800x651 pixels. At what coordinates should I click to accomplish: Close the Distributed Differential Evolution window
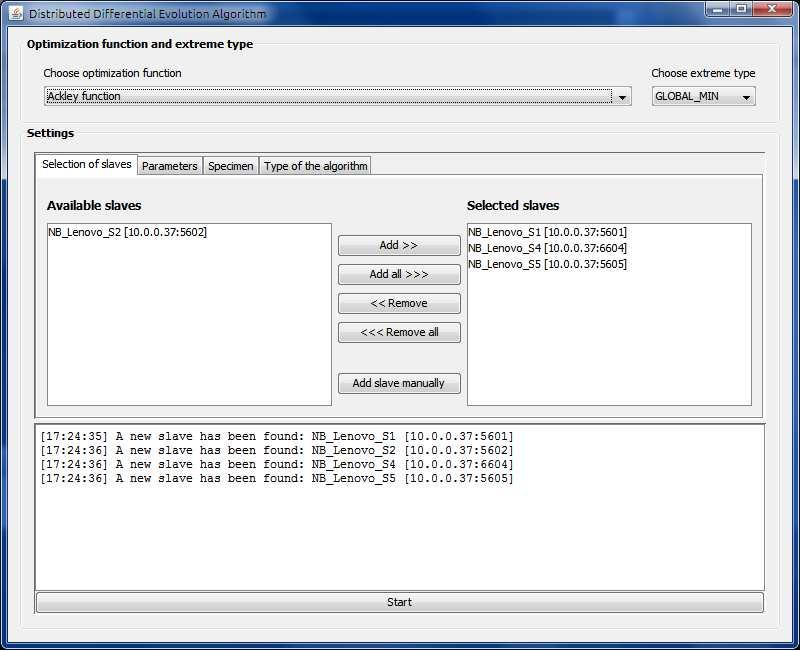coord(772,9)
